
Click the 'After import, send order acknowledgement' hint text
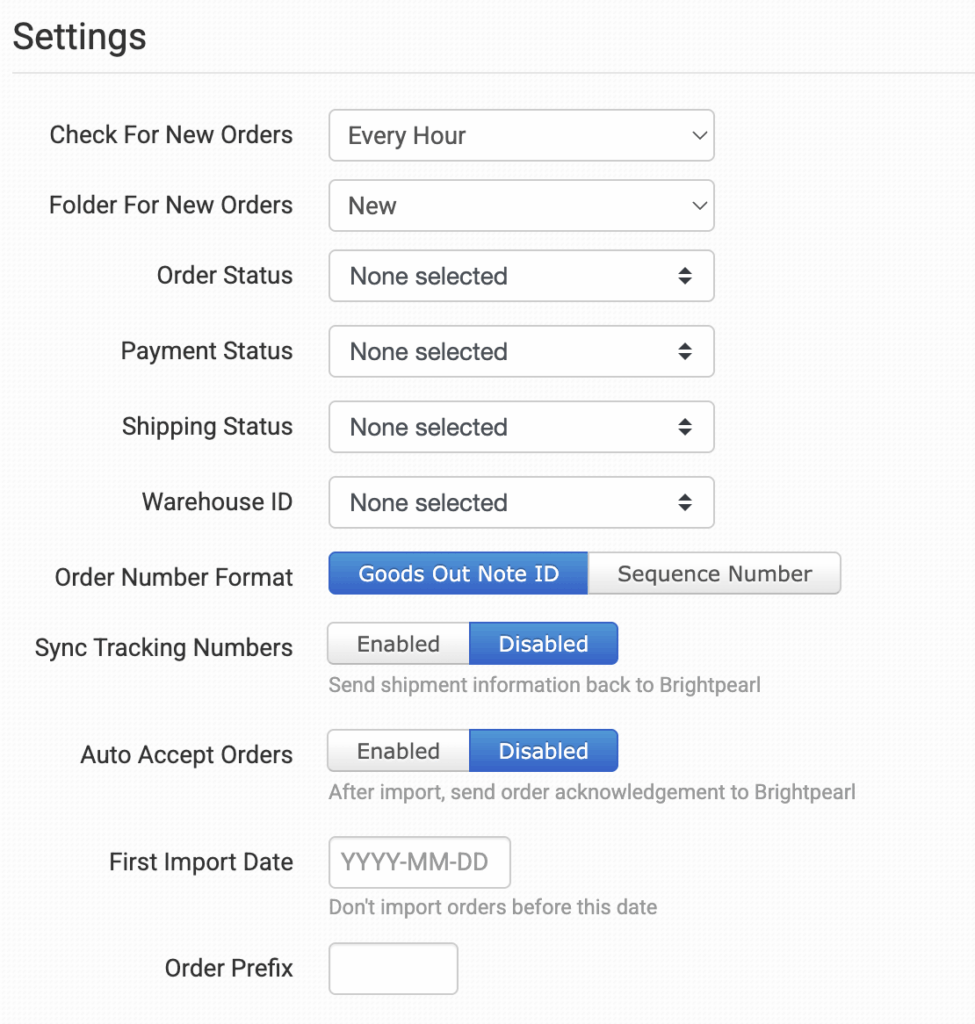coord(591,793)
